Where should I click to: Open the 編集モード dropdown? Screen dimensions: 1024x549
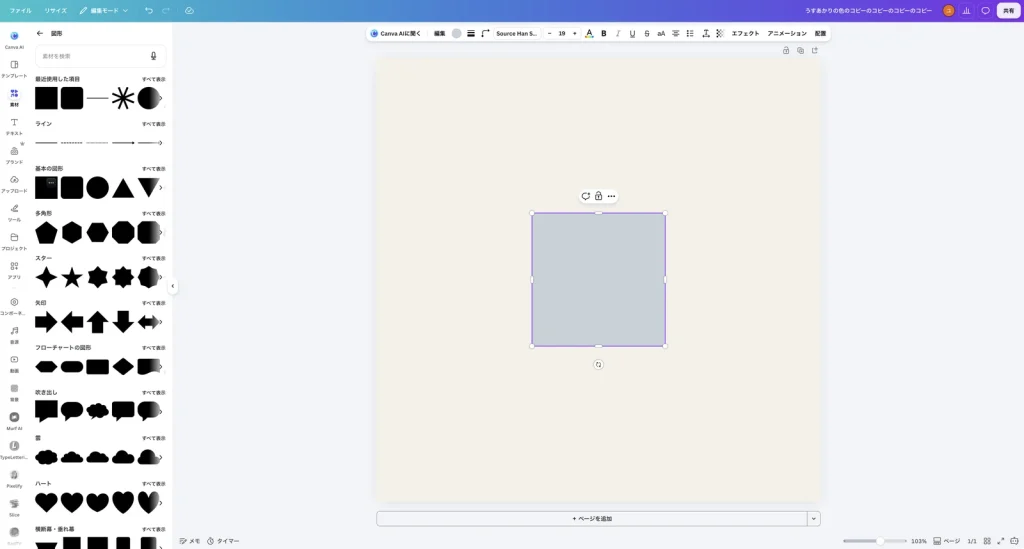[104, 10]
